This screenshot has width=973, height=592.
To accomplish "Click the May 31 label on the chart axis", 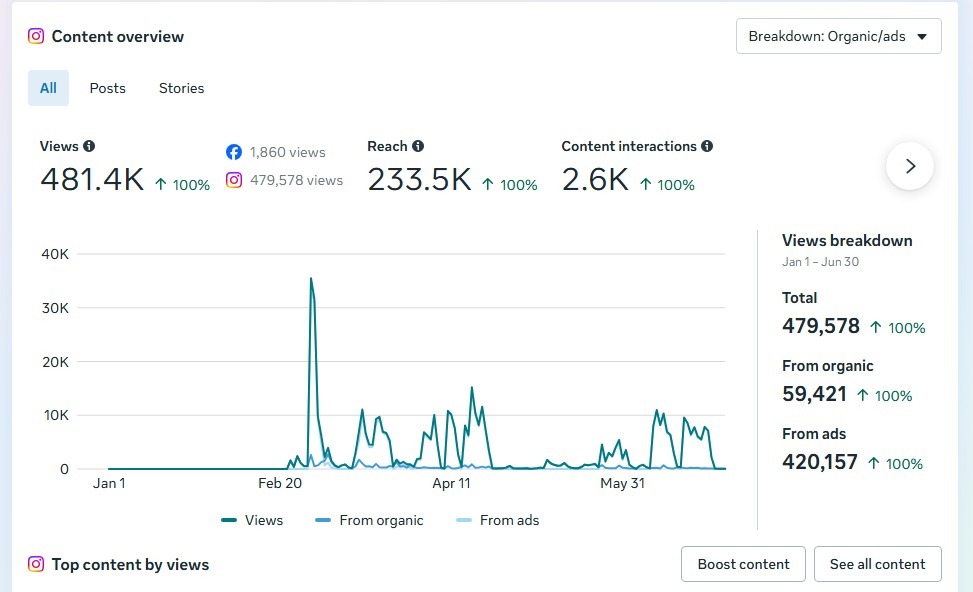I will [622, 483].
